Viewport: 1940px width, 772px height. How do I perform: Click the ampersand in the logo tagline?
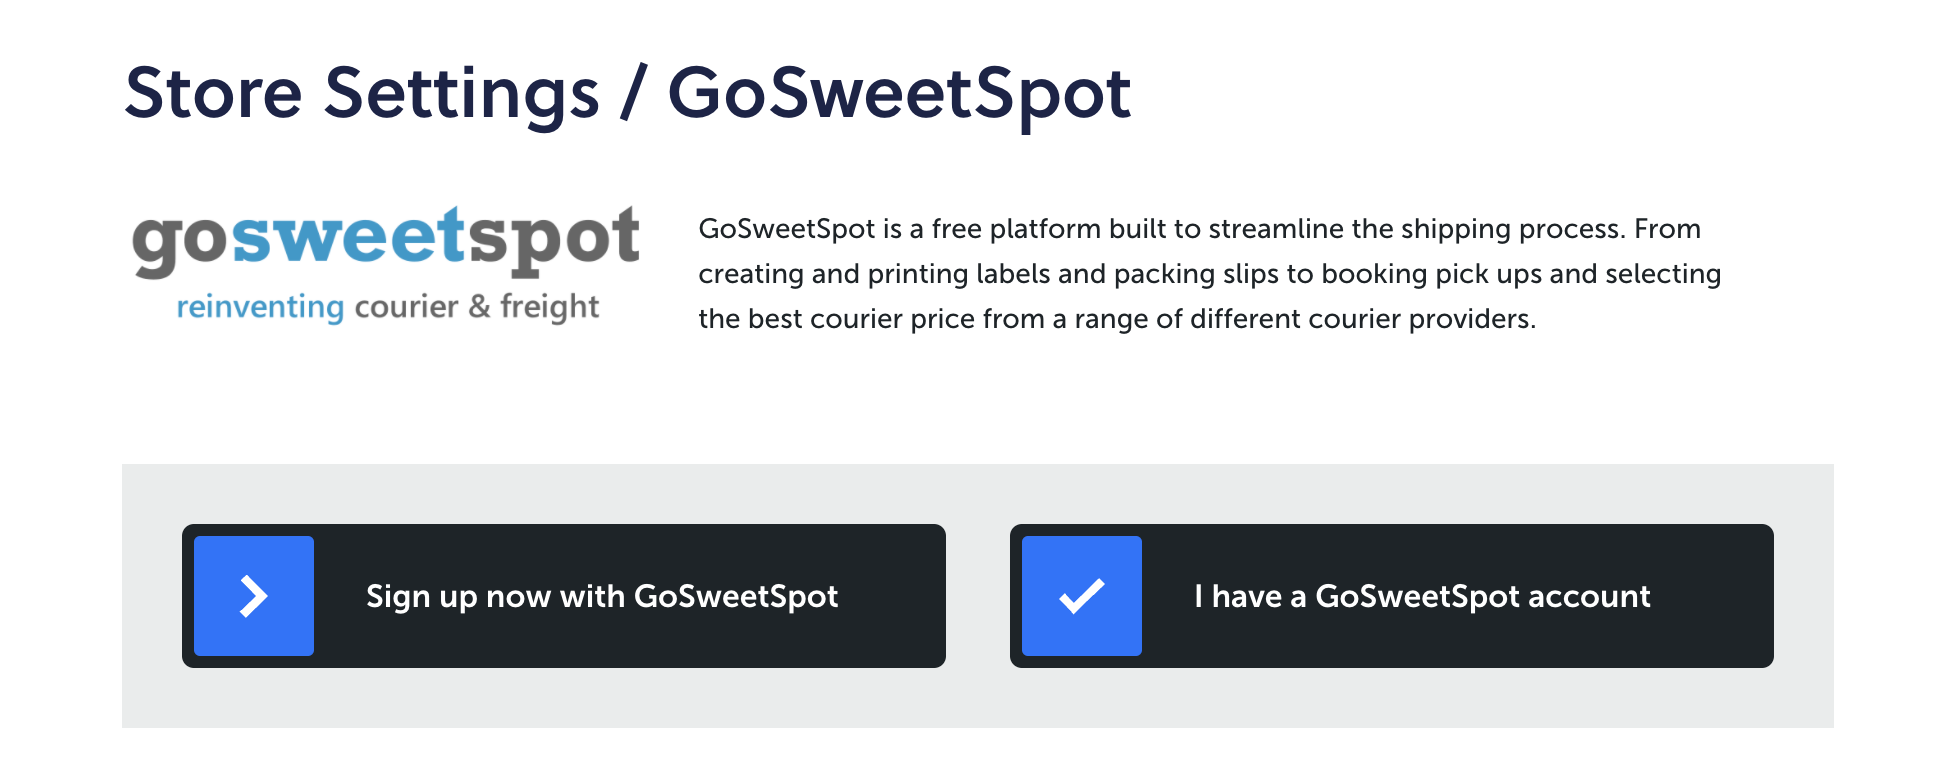click(x=479, y=306)
